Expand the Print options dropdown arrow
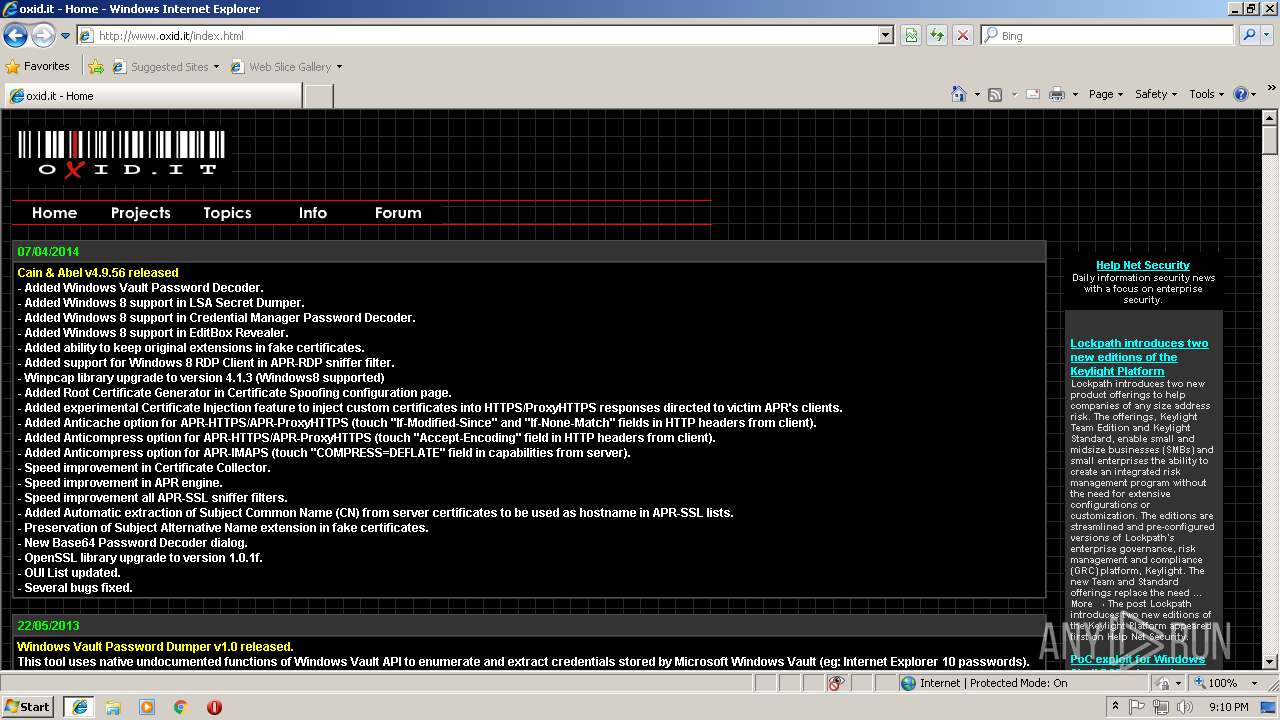The image size is (1280, 720). click(x=1075, y=95)
